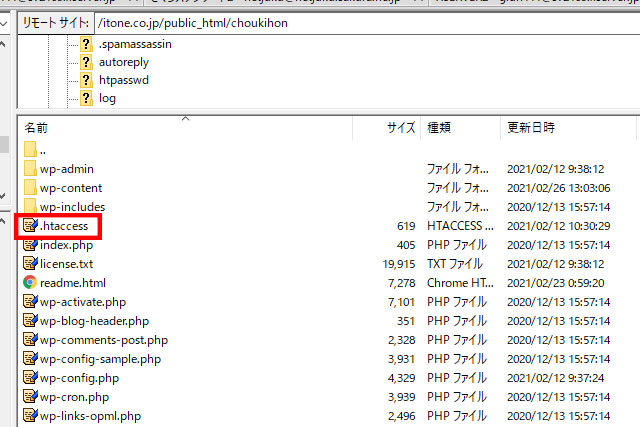Sort by the サイズ column header
The width and height of the screenshot is (640, 427).
pyautogui.click(x=387, y=128)
